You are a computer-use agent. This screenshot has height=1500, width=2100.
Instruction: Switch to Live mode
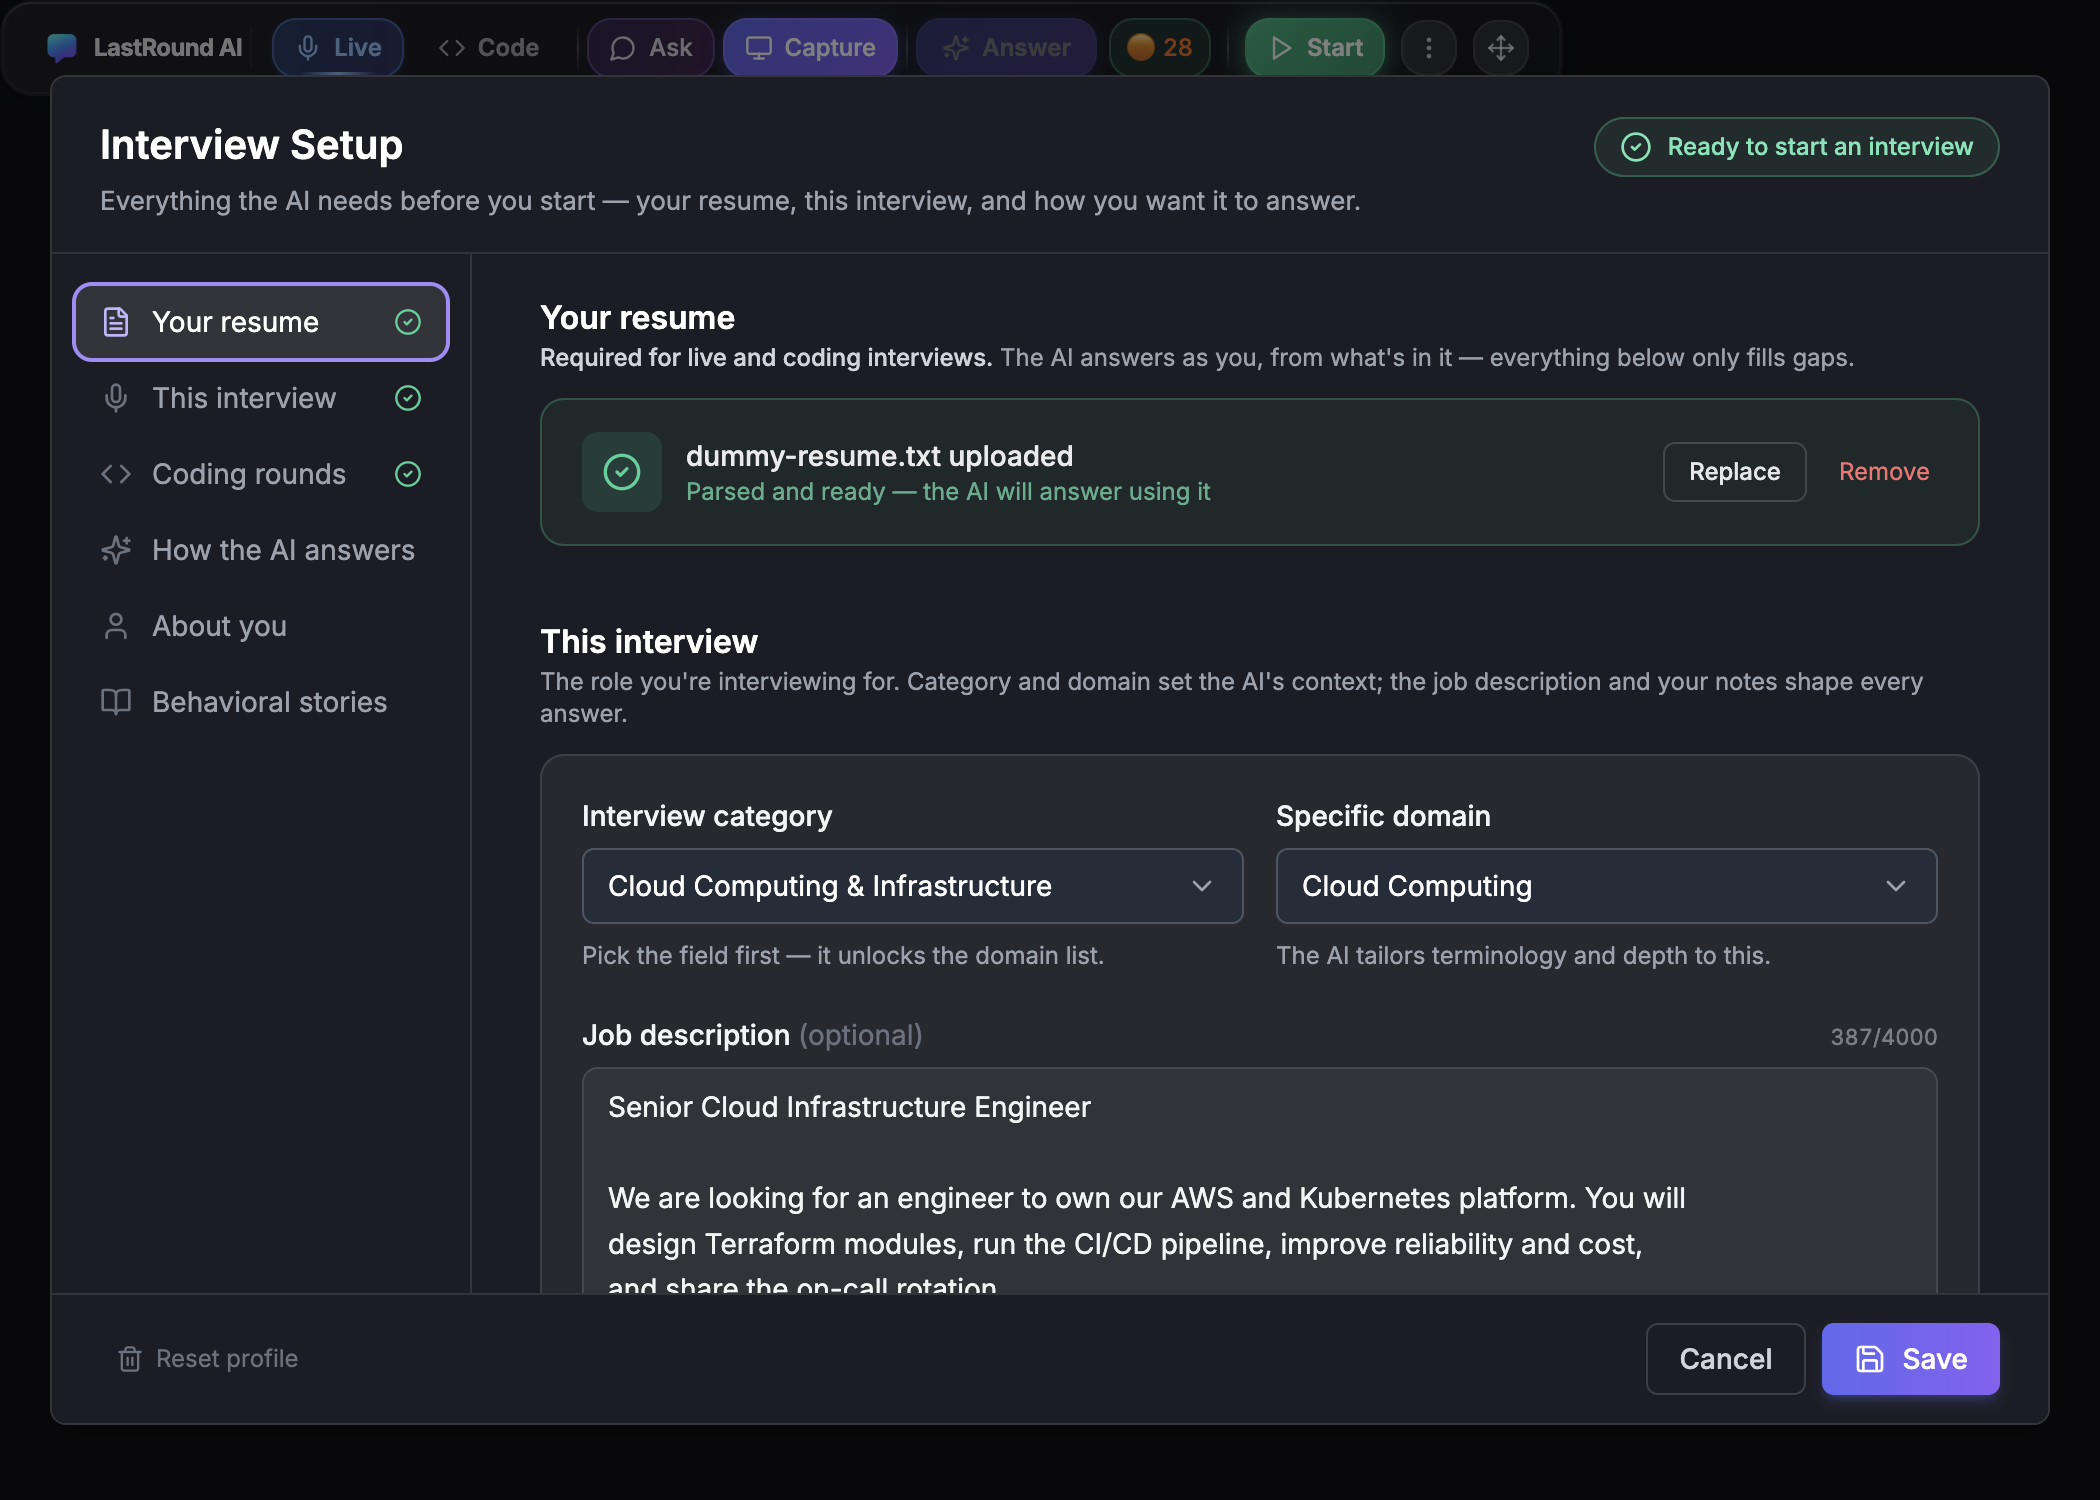point(338,47)
